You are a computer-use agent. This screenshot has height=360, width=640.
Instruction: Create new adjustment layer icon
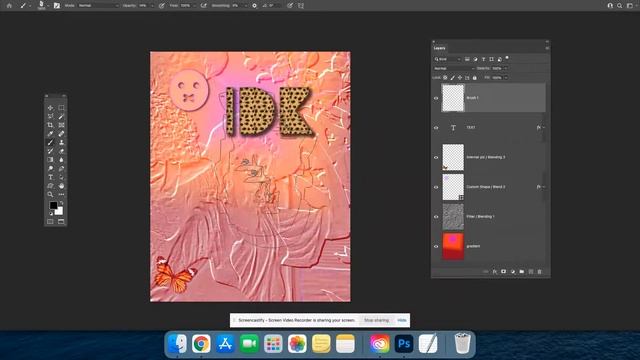click(513, 271)
